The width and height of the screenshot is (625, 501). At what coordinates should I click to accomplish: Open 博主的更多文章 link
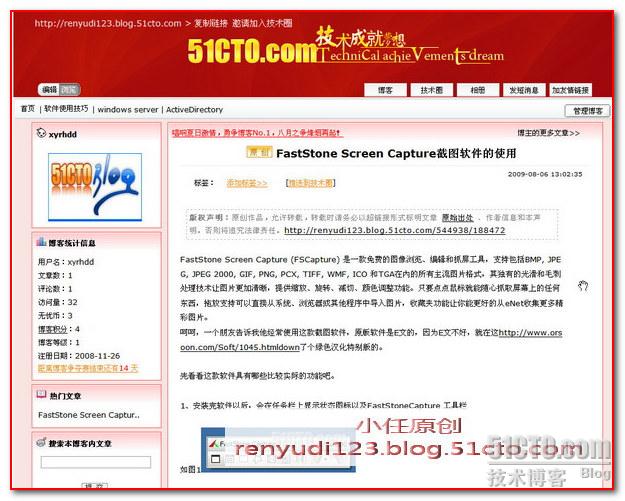548,133
